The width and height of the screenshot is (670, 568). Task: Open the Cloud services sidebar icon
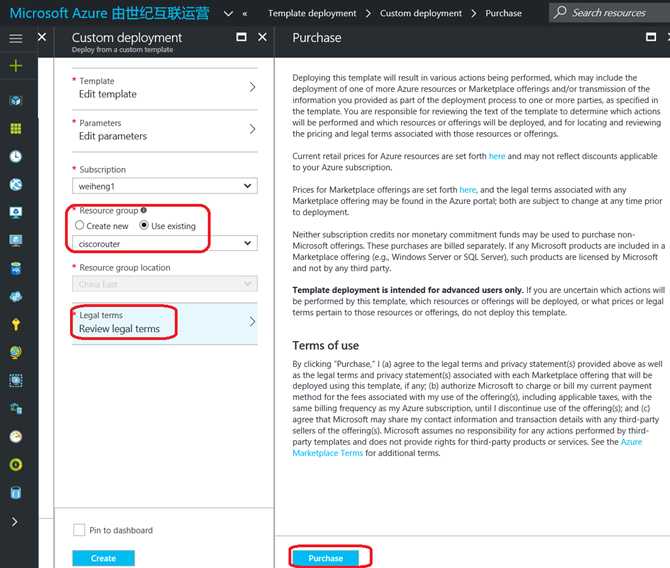(16, 297)
